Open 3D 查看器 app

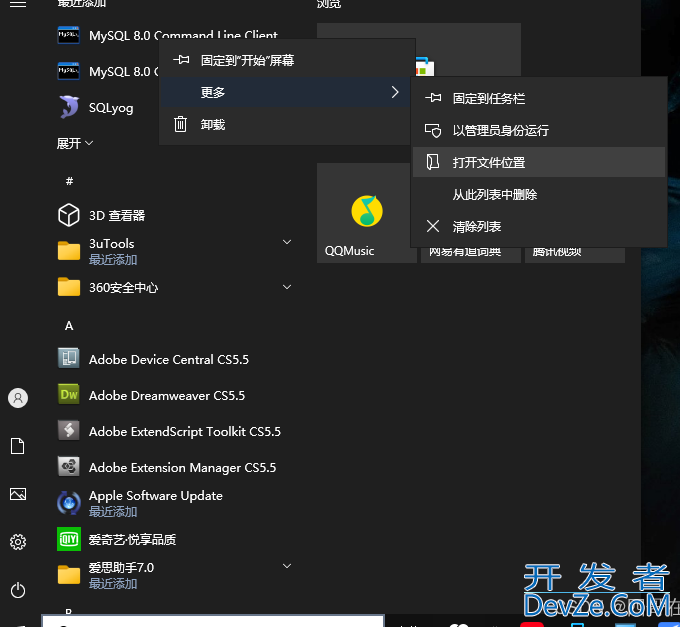pos(116,216)
